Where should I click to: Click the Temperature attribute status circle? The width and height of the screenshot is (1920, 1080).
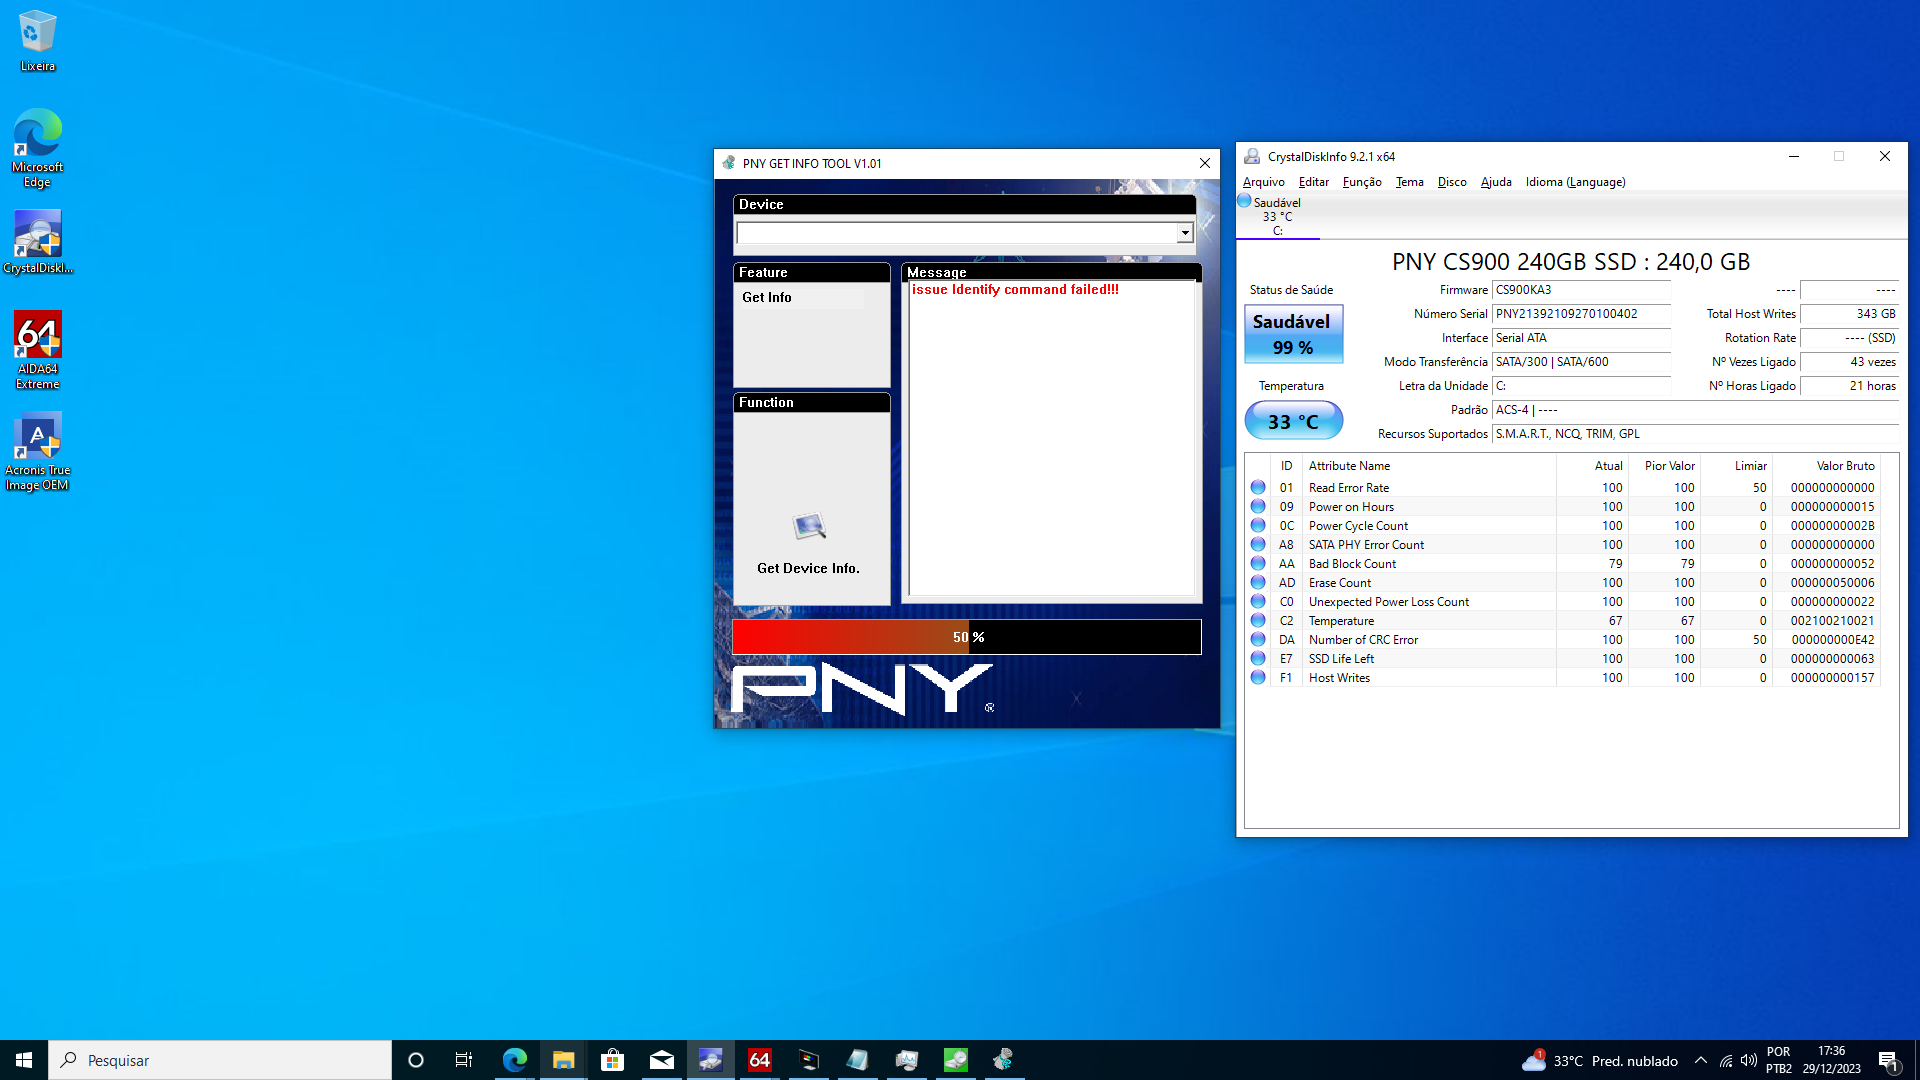point(1258,621)
